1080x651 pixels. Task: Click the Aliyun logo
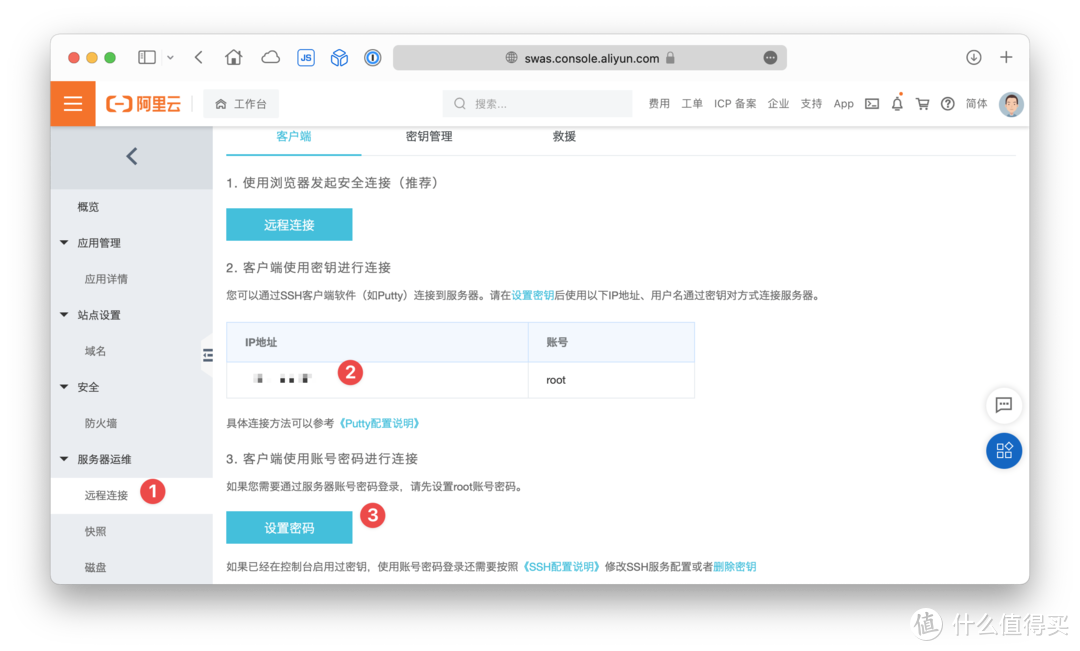click(143, 104)
